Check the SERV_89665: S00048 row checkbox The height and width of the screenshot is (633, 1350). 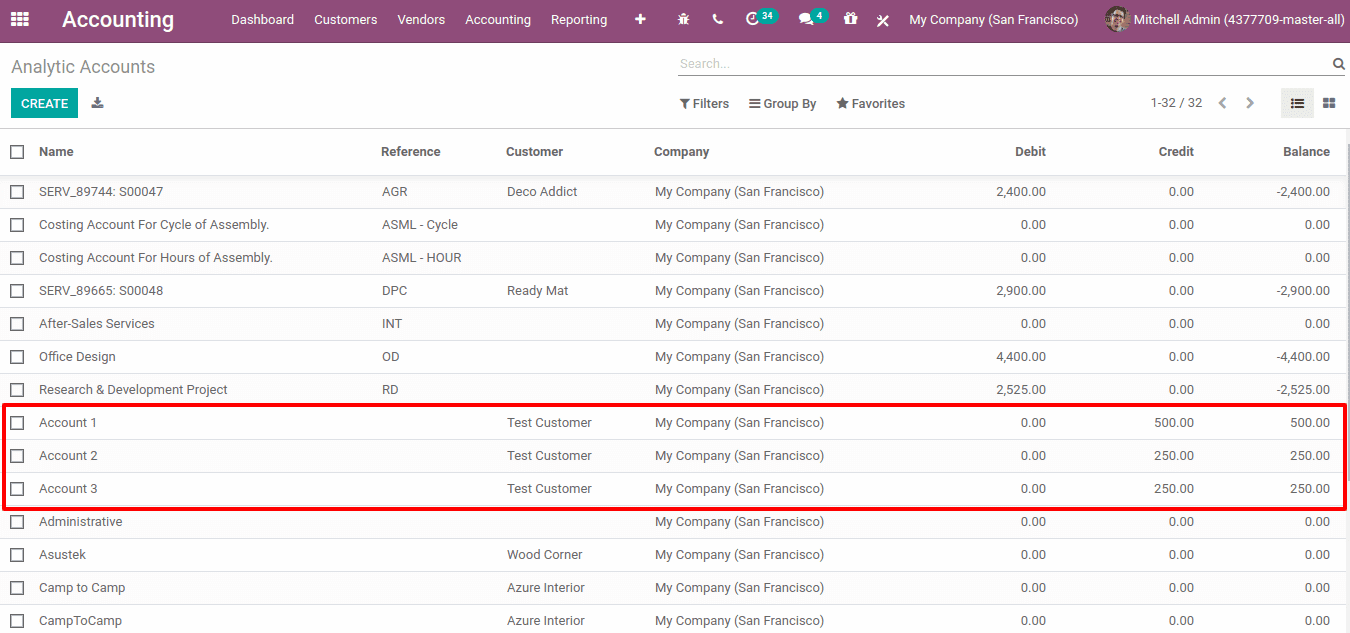click(17, 291)
